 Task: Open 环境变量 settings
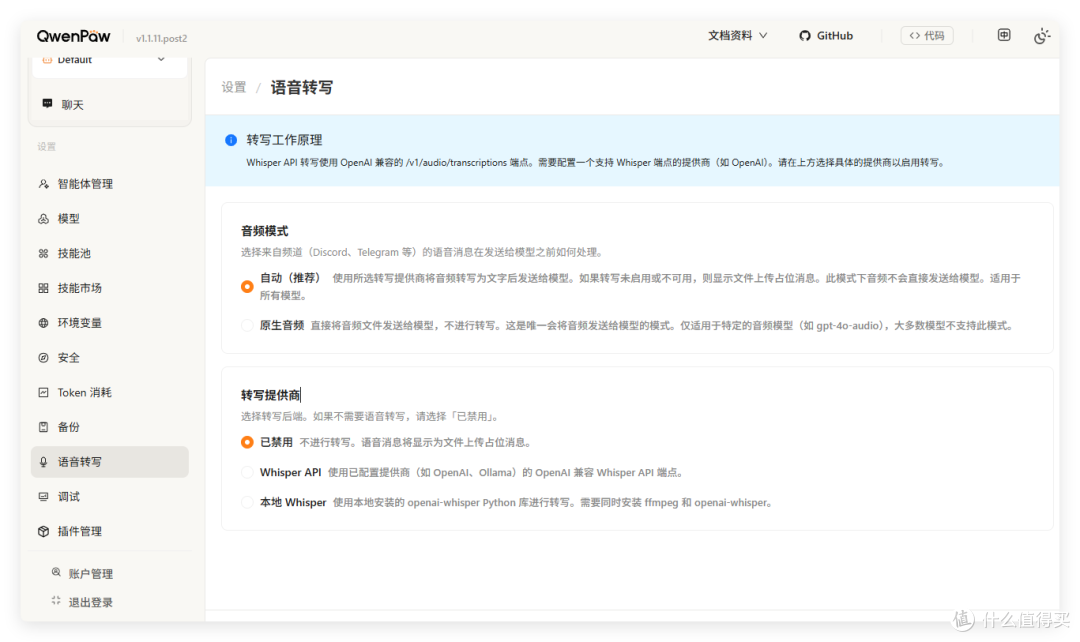tap(110, 323)
